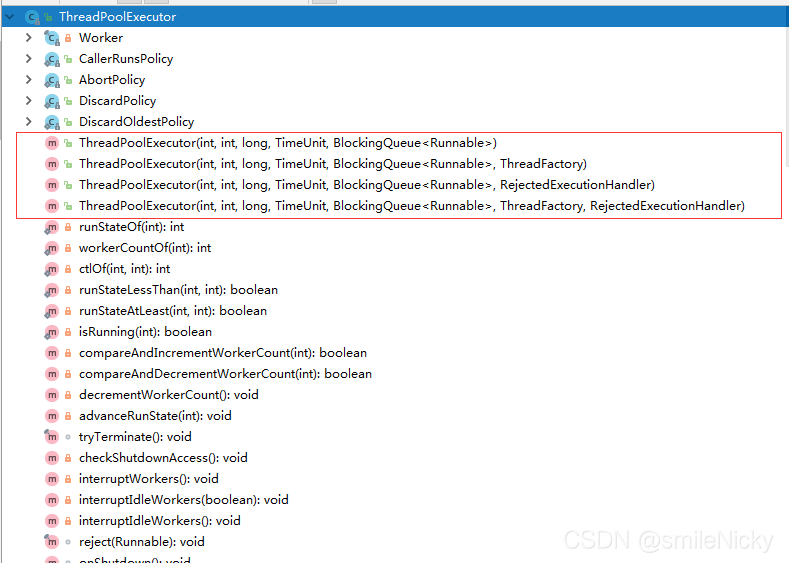The height and width of the screenshot is (563, 789).
Task: Select interruptIdleWorkers(boolean): void method
Action: coord(184,500)
